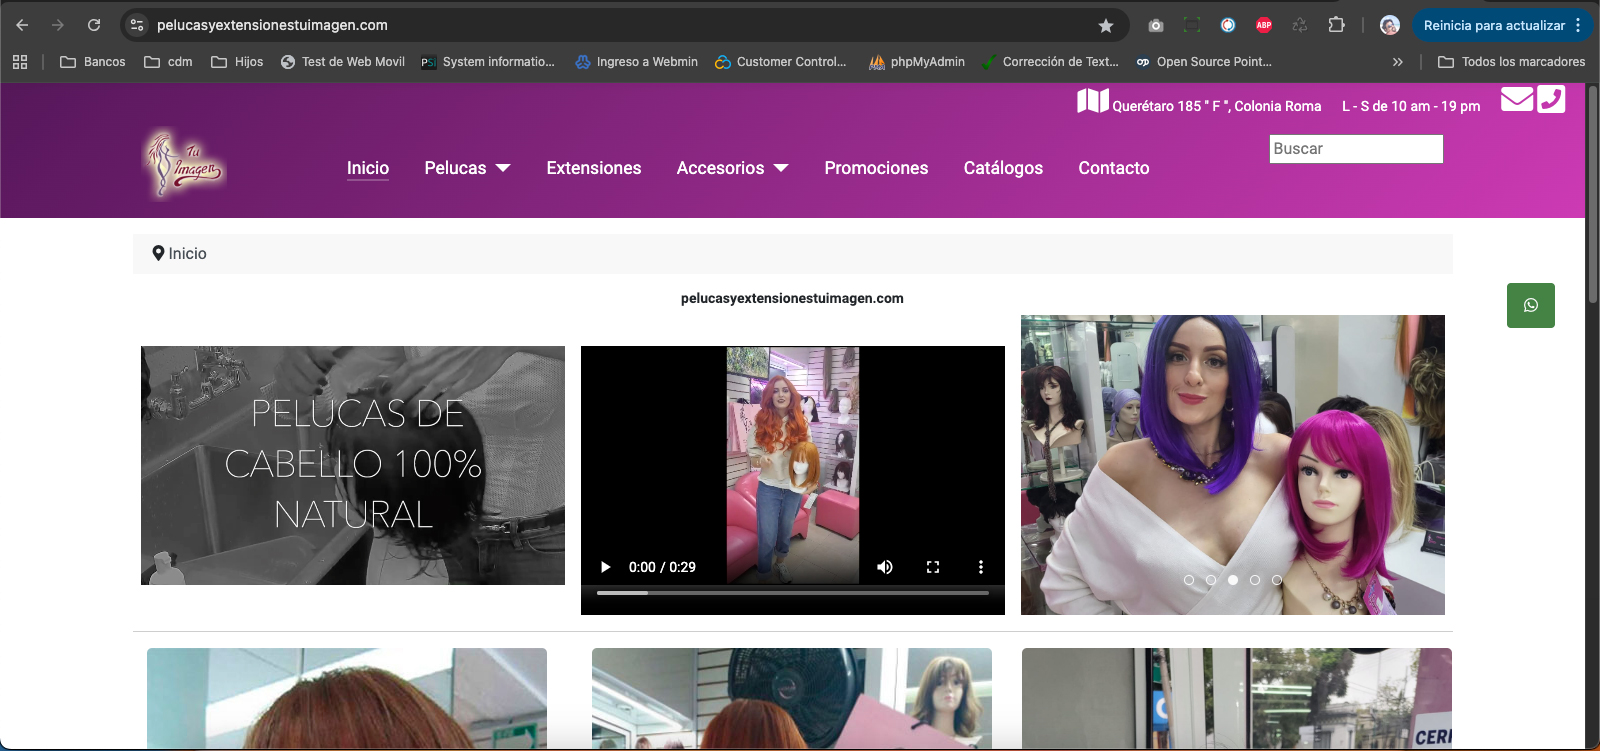Open the Chrome three-dot menu
Image resolution: width=1600 pixels, height=751 pixels.
[1578, 25]
